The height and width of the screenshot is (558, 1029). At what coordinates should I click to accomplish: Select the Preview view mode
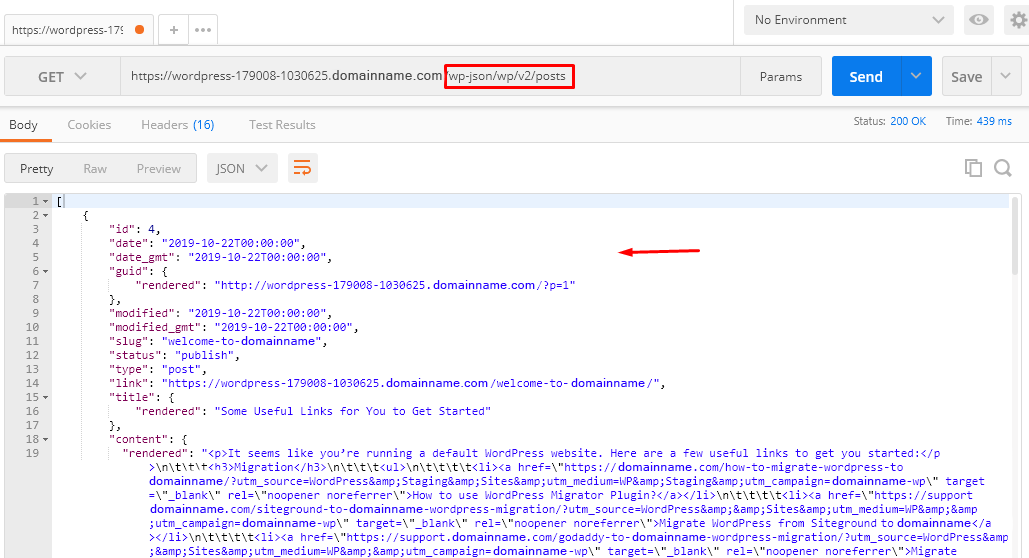point(159,169)
